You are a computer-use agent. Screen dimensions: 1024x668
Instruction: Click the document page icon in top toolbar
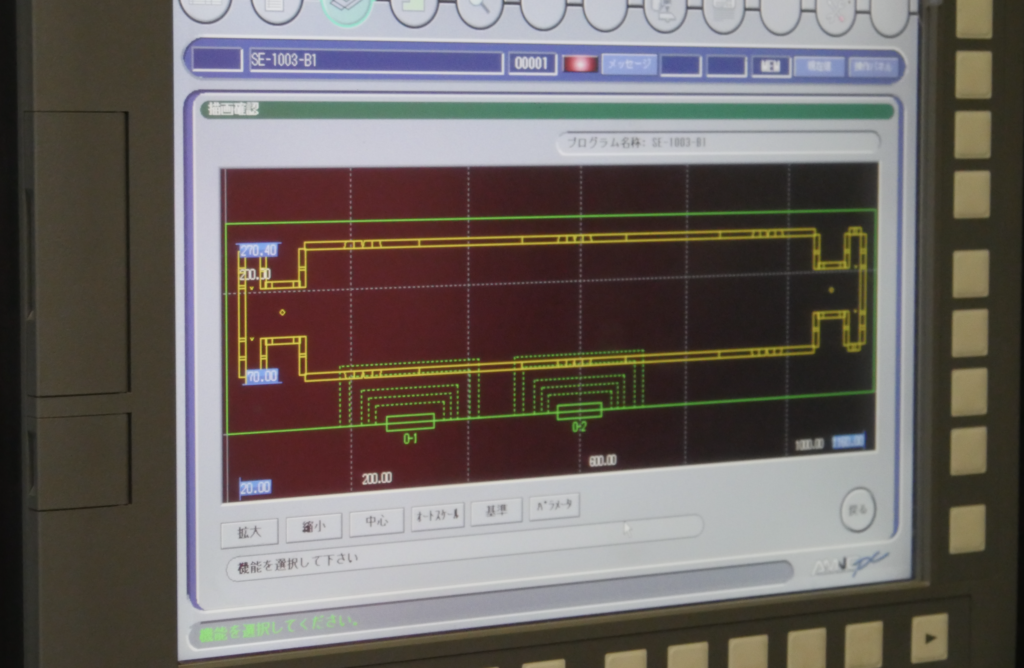pyautogui.click(x=277, y=8)
